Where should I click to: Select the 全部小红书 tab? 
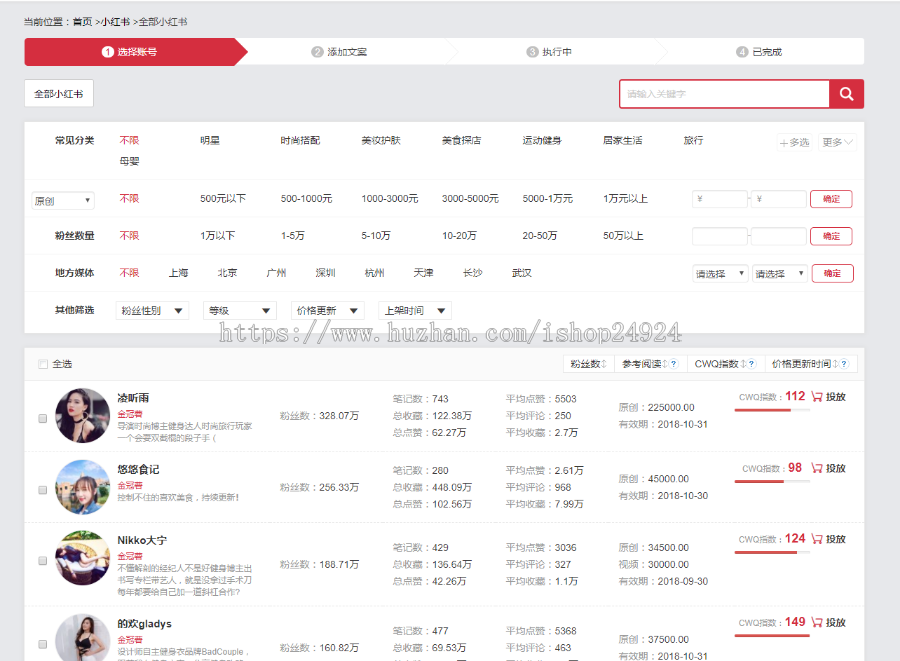pyautogui.click(x=59, y=94)
